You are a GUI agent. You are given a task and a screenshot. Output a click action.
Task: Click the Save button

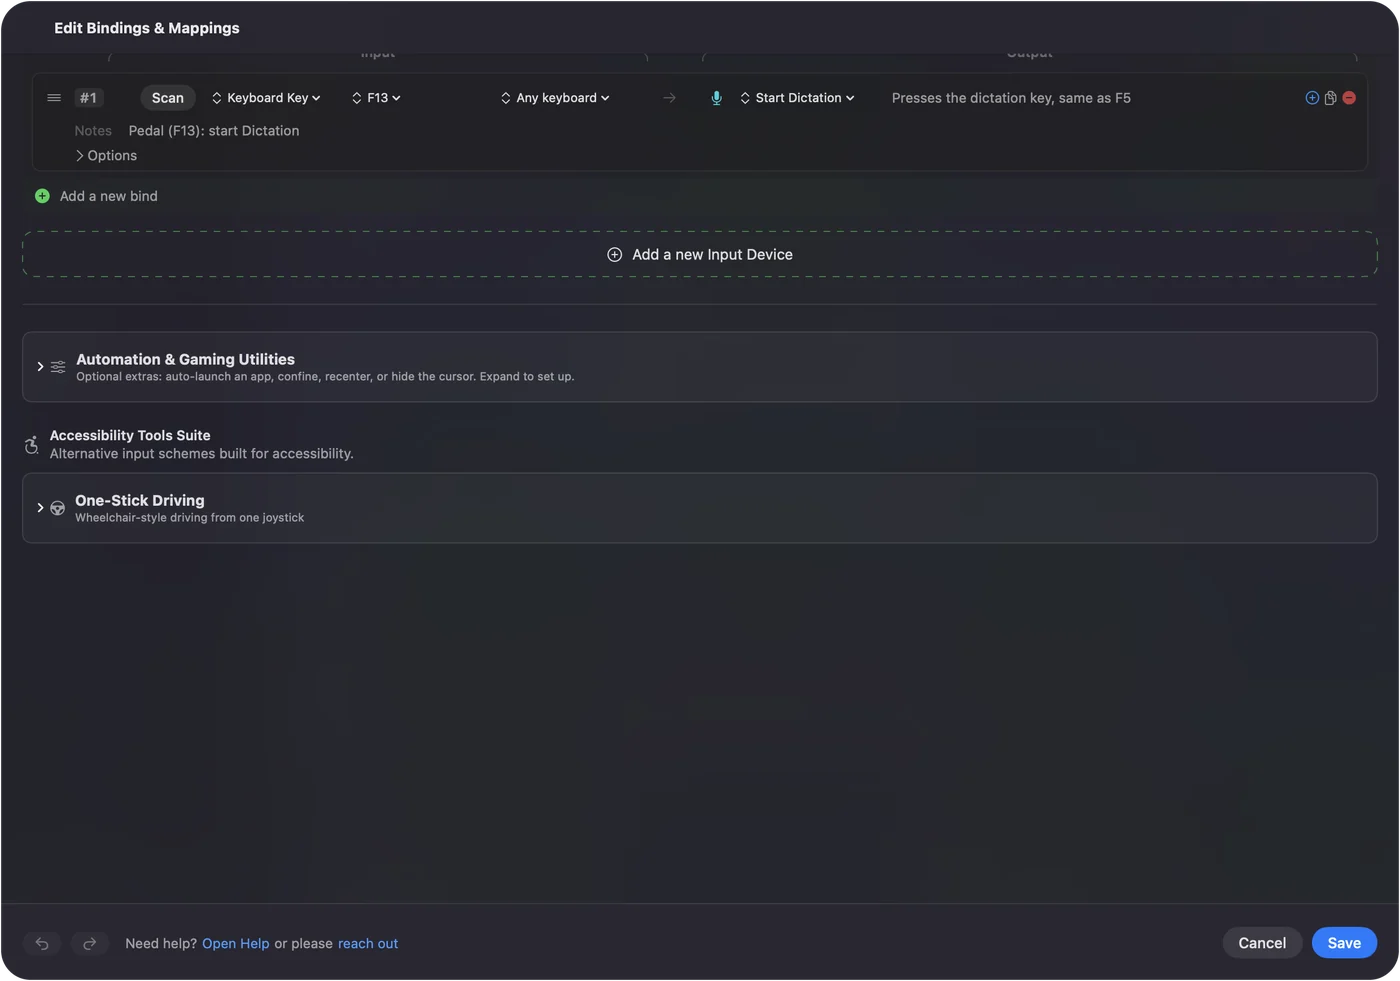[x=1344, y=943]
